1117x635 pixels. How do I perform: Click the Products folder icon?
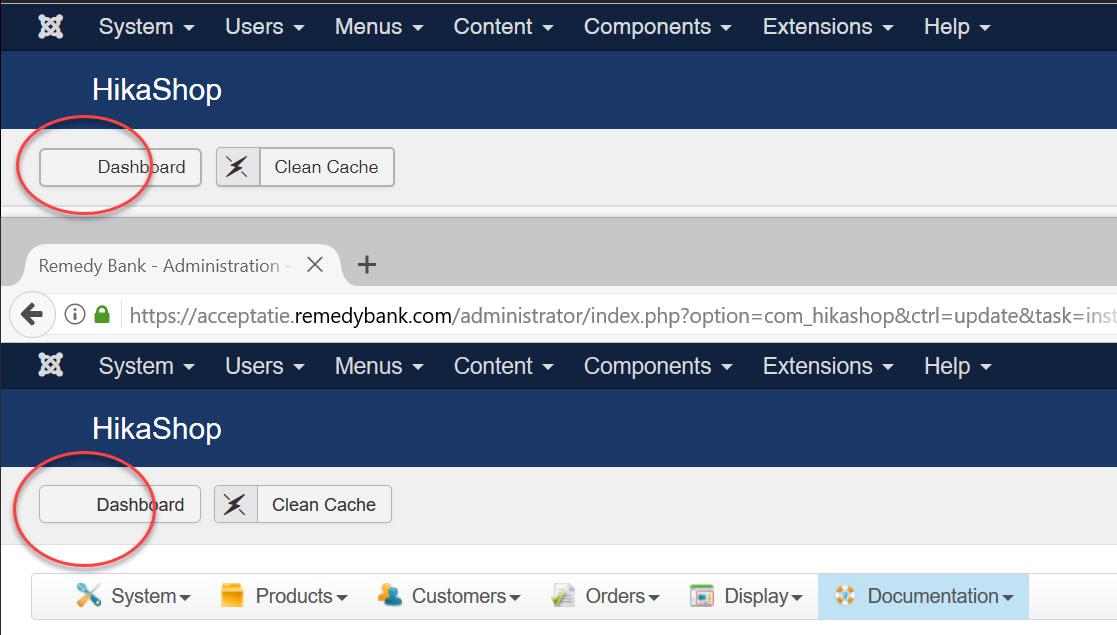(x=232, y=595)
